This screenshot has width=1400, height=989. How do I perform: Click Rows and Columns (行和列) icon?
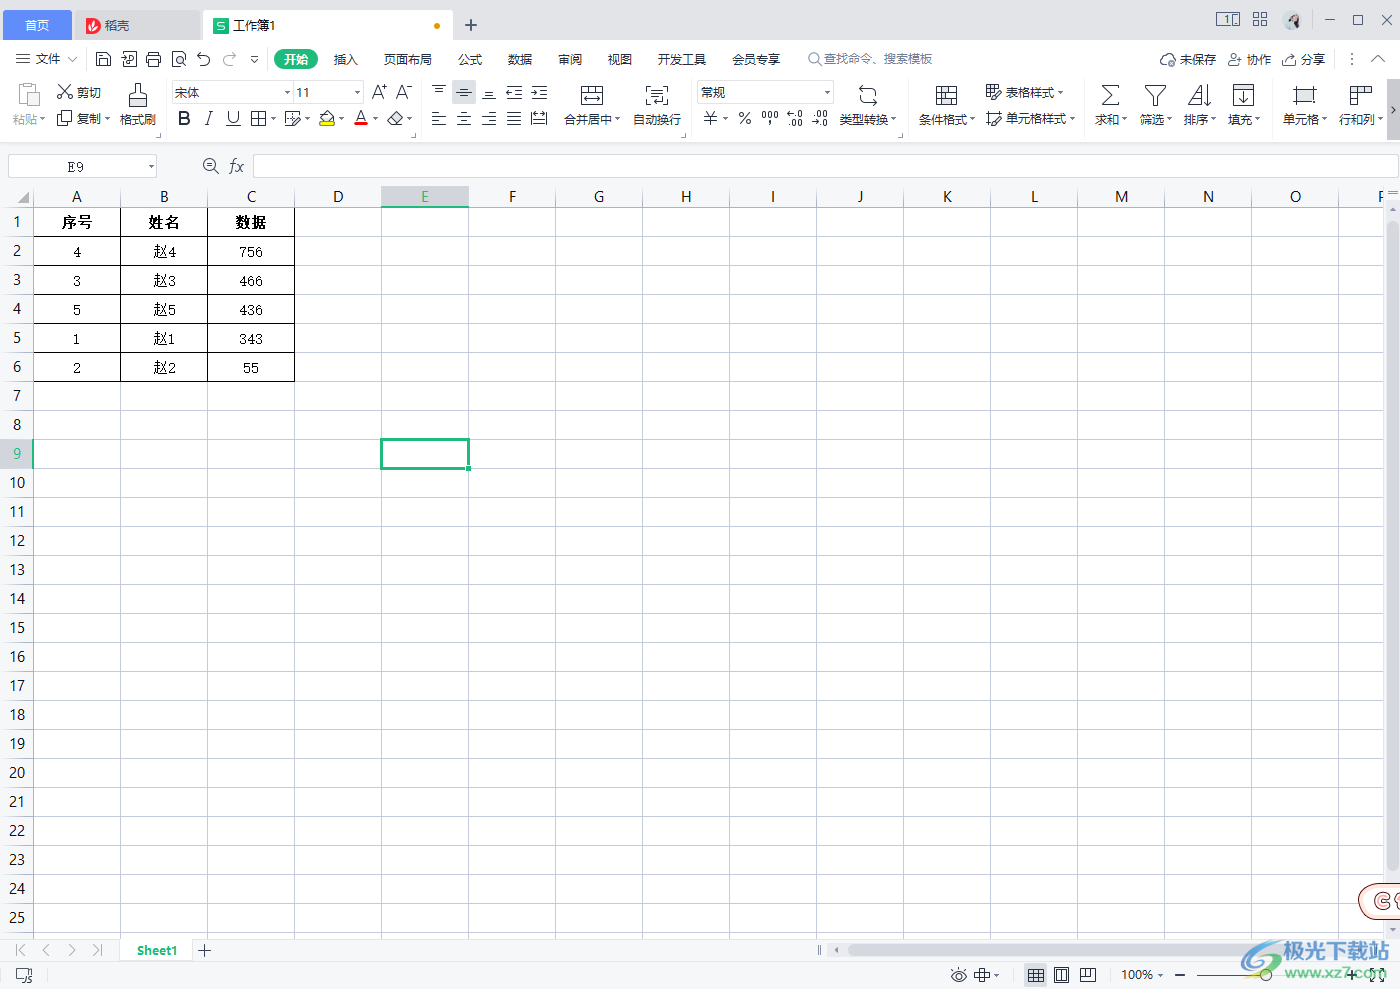click(x=1360, y=95)
